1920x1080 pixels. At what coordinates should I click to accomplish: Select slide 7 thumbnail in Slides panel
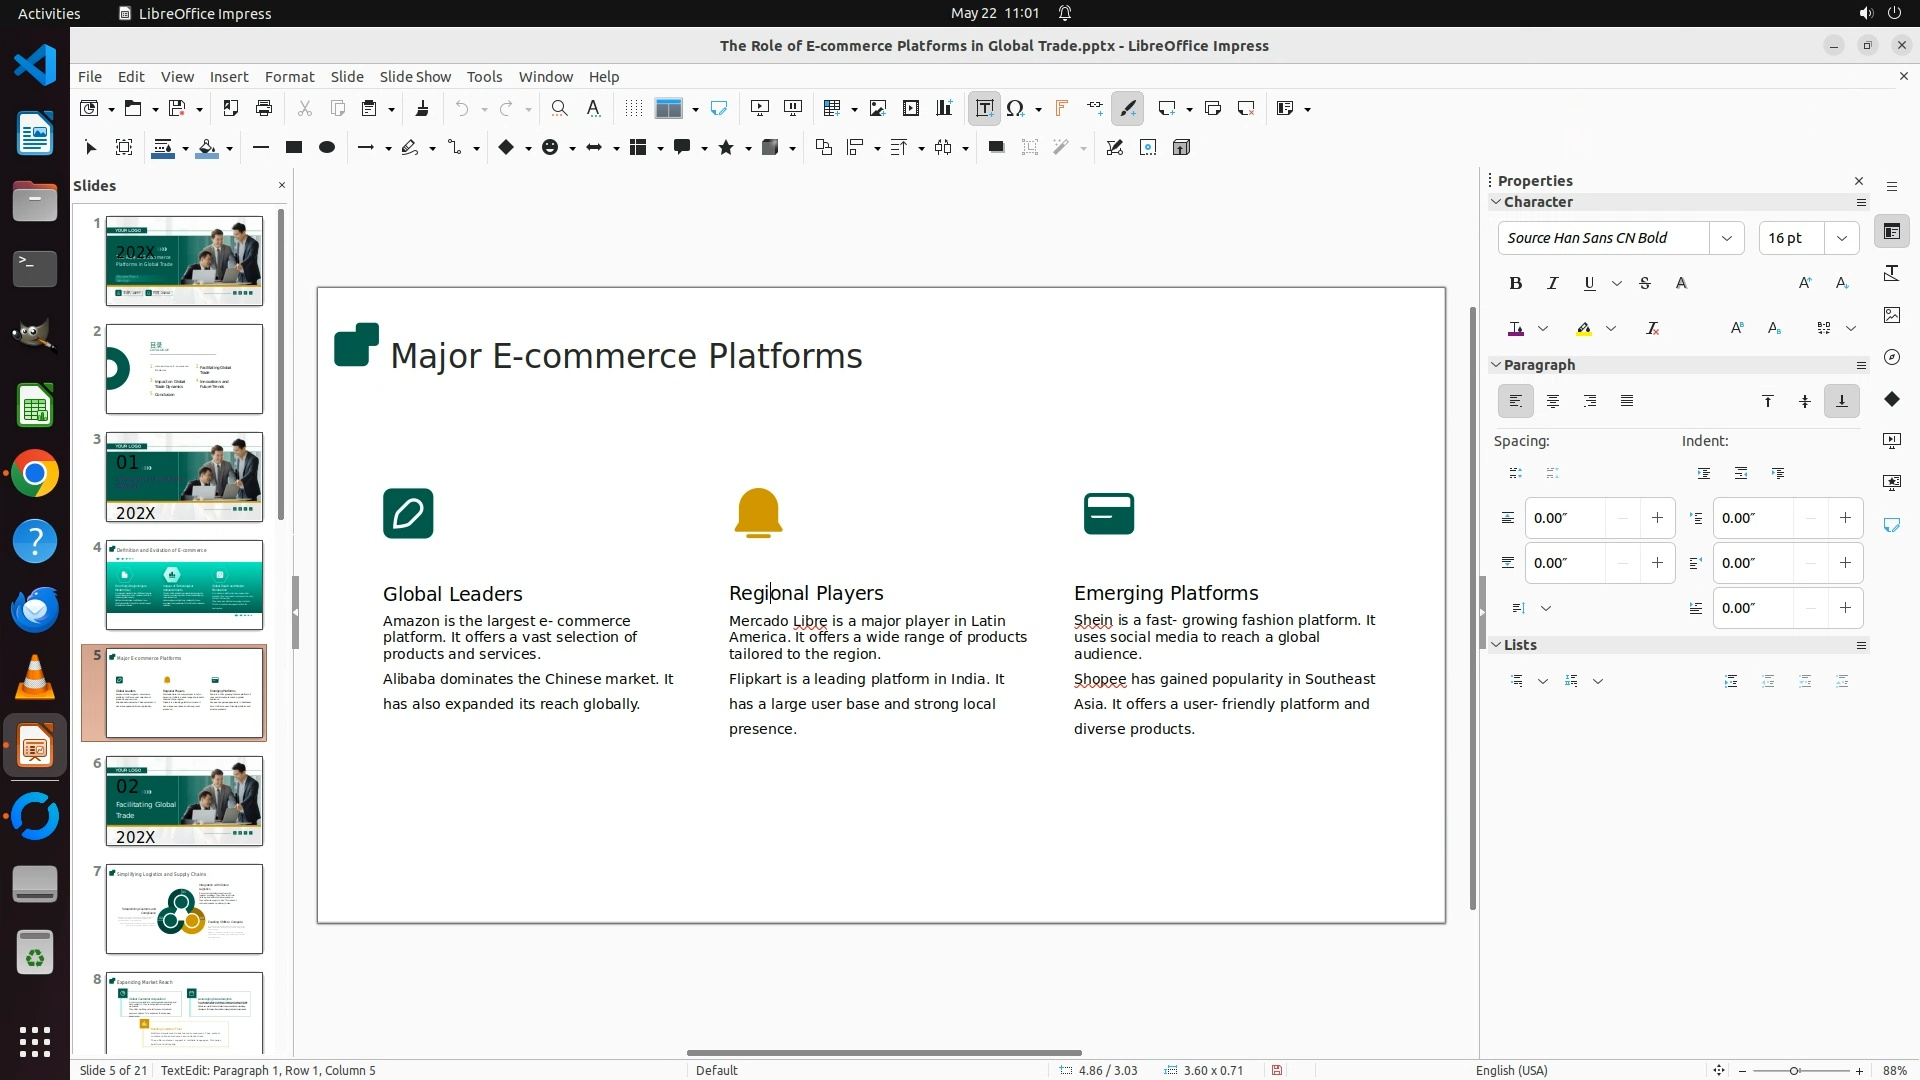[x=184, y=909]
